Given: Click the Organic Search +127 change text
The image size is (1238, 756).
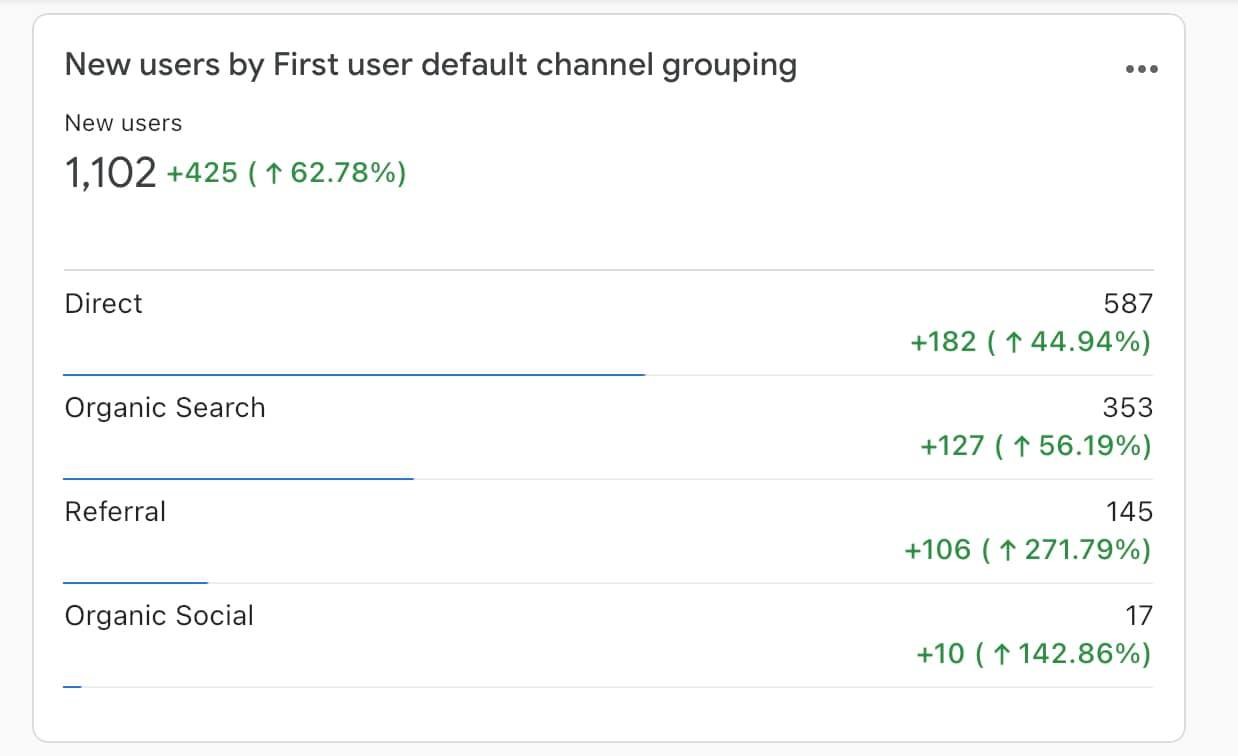Looking at the screenshot, I should click(1035, 446).
